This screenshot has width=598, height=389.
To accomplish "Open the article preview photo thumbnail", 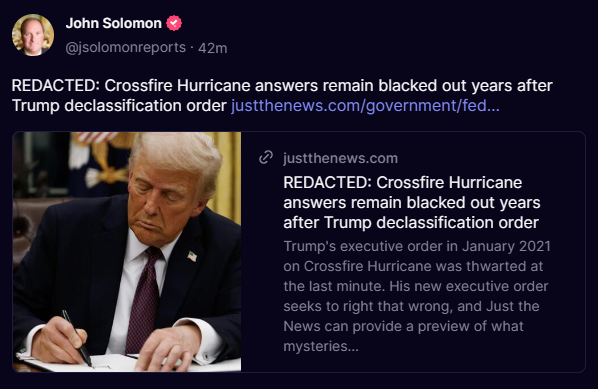I will [x=127, y=252].
